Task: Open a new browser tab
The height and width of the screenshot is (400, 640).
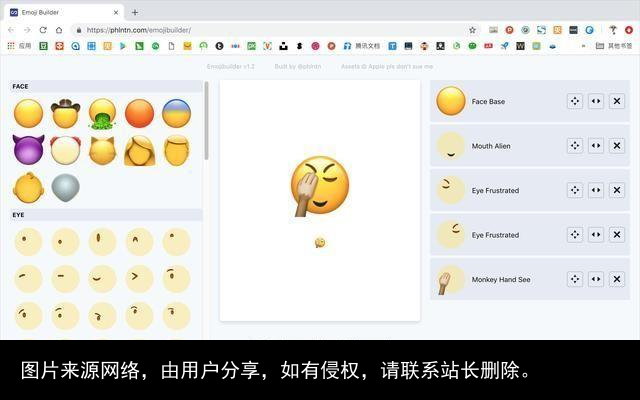Action: [135, 12]
